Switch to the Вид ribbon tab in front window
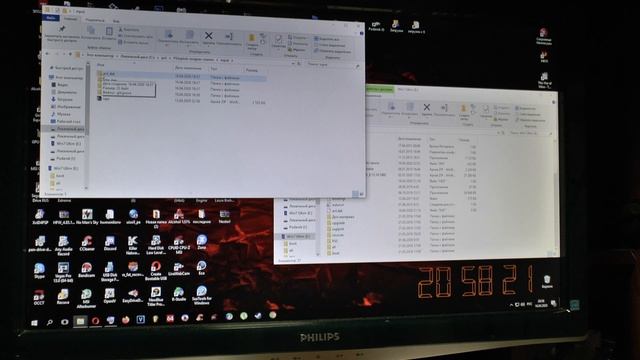 pos(116,21)
